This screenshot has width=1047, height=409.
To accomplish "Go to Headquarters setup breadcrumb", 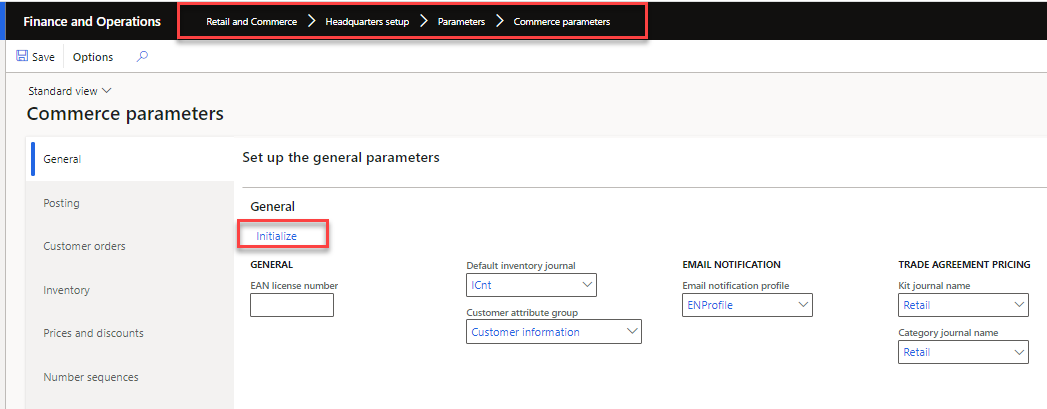I will [367, 22].
